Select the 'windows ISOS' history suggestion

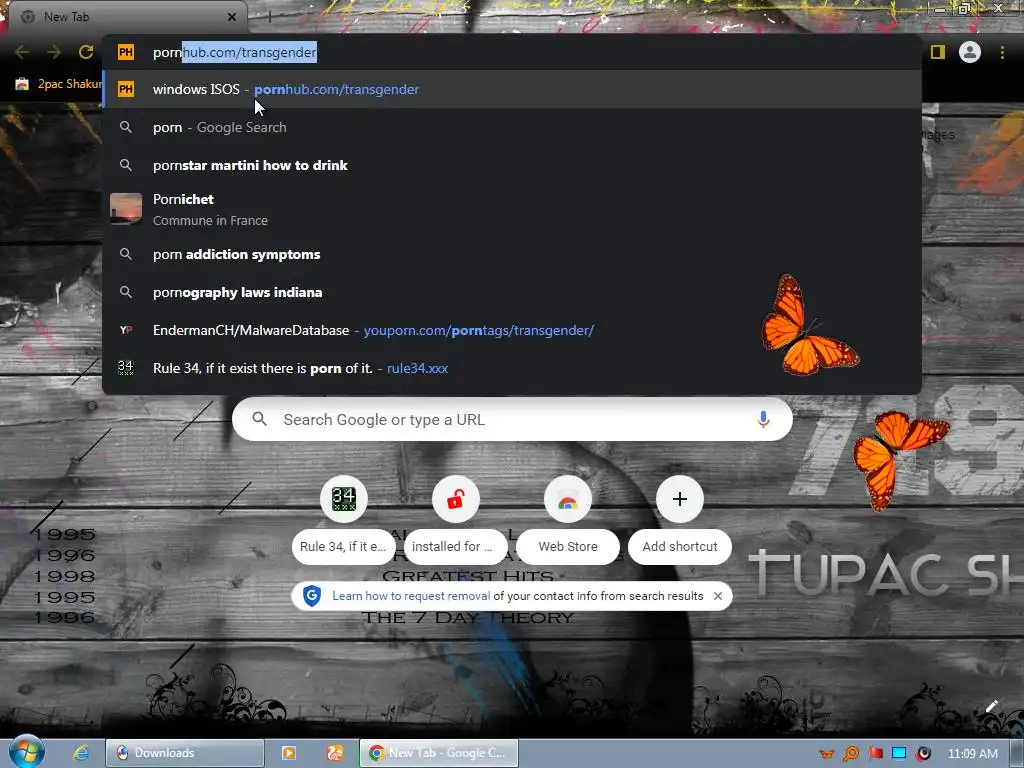(512, 89)
